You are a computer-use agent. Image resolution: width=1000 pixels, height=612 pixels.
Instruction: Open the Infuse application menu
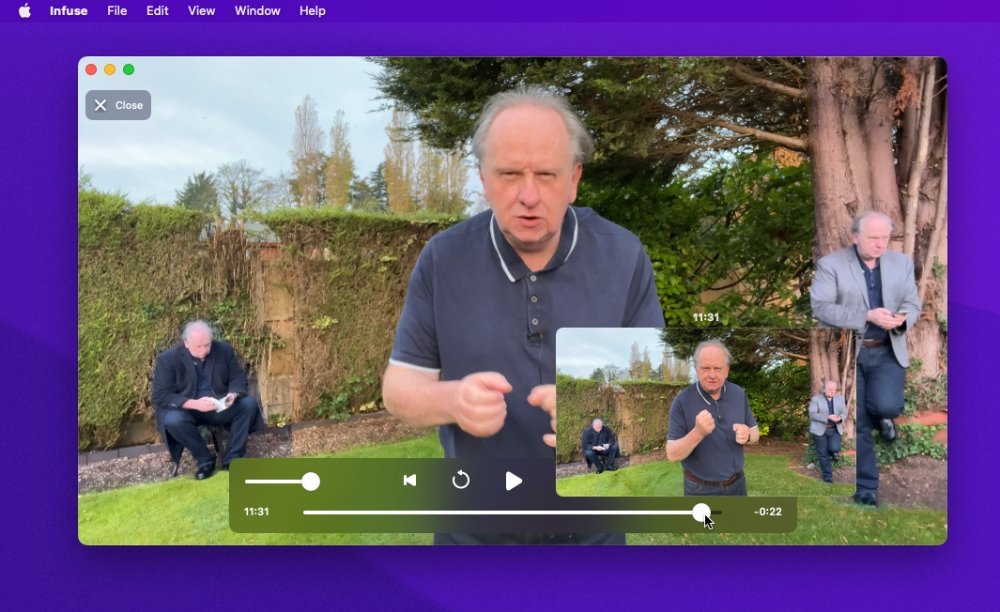(68, 11)
